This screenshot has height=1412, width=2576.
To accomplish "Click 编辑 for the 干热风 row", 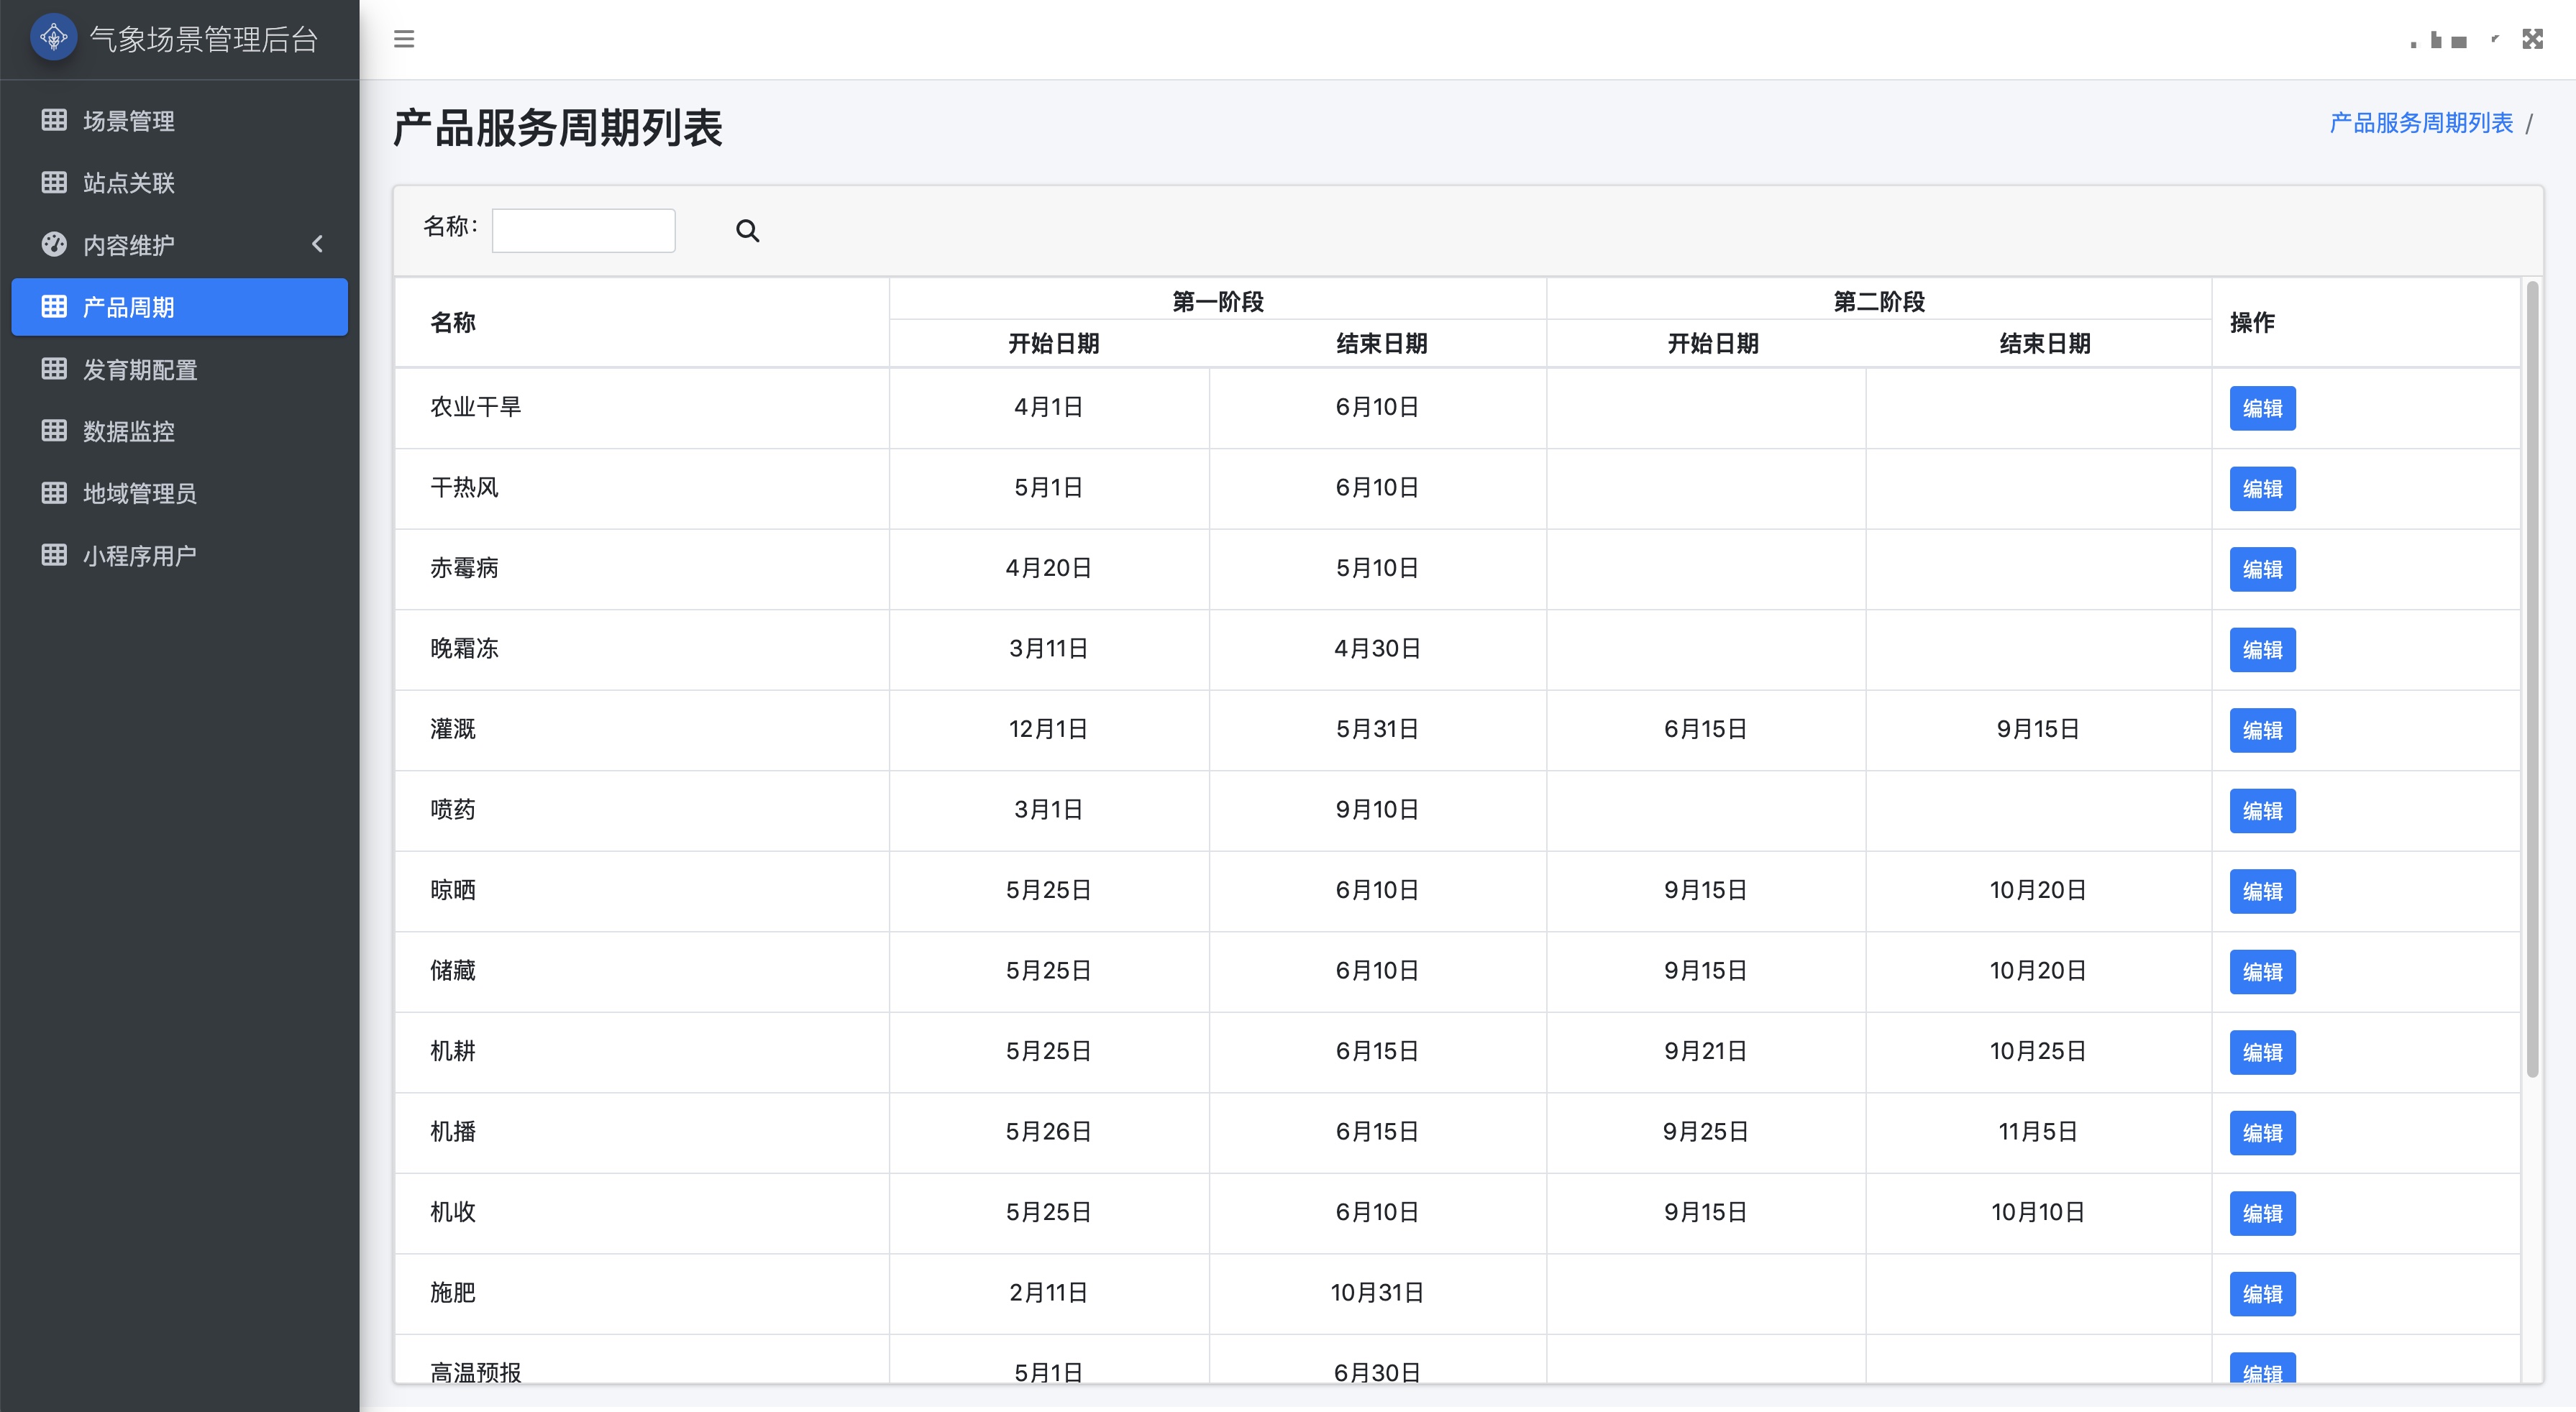I will pos(2262,489).
